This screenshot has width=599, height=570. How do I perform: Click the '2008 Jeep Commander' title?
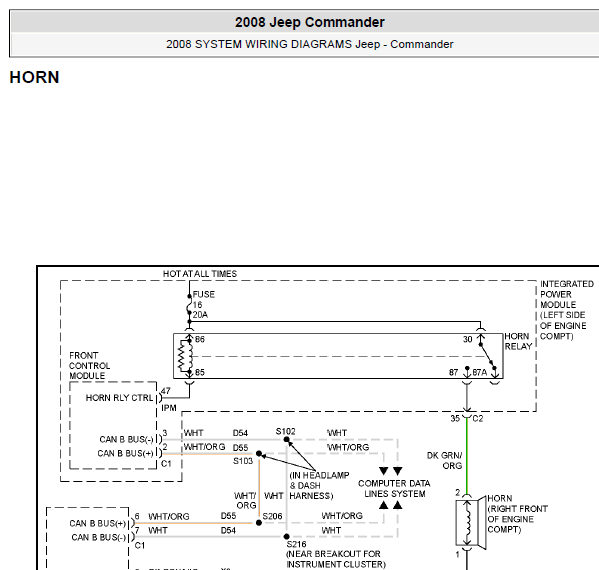(x=309, y=22)
